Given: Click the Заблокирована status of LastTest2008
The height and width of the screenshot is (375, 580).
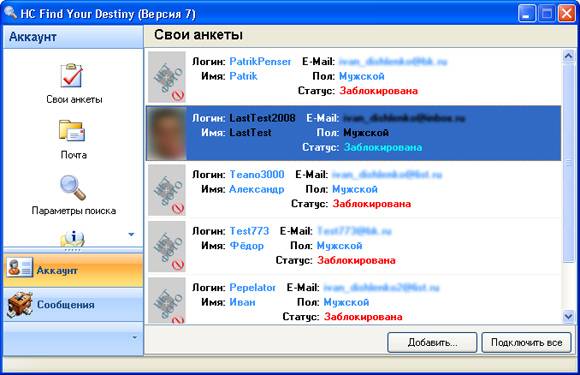Looking at the screenshot, I should [383, 147].
